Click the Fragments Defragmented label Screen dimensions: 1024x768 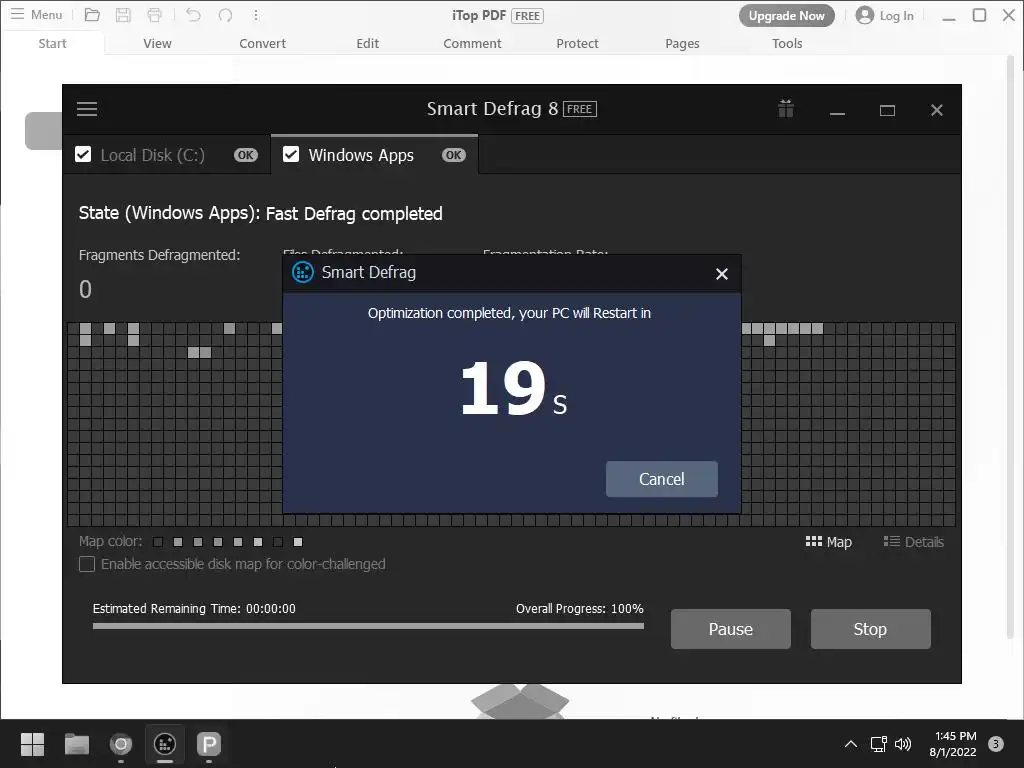click(159, 255)
